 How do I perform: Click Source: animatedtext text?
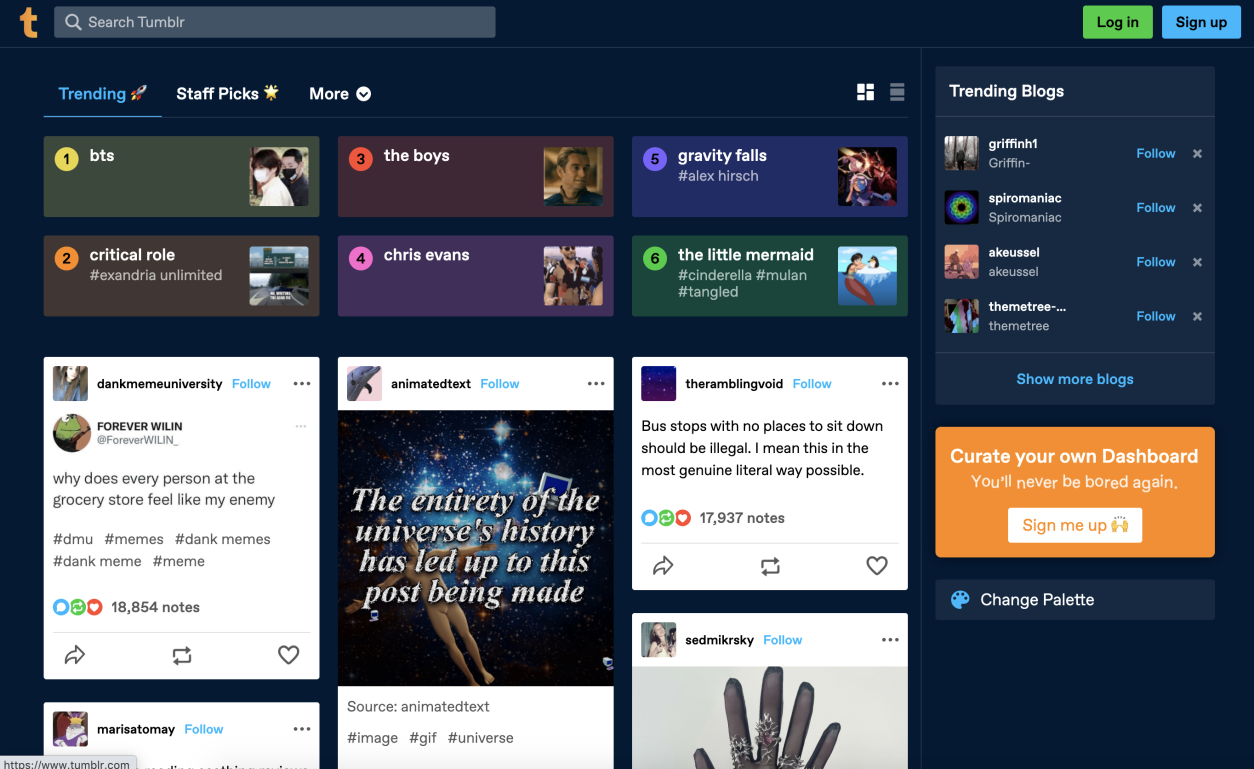418,706
